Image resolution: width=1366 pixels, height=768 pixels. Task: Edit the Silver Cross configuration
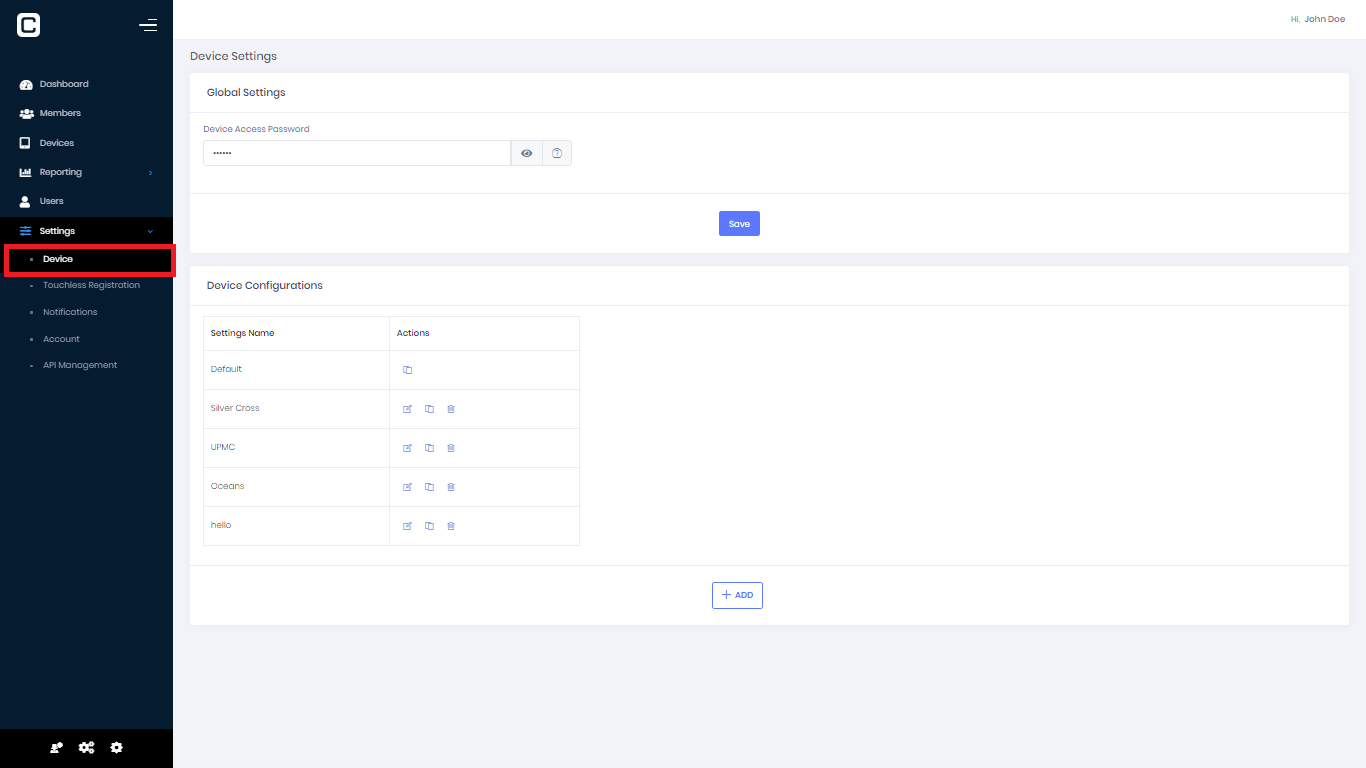tap(407, 408)
